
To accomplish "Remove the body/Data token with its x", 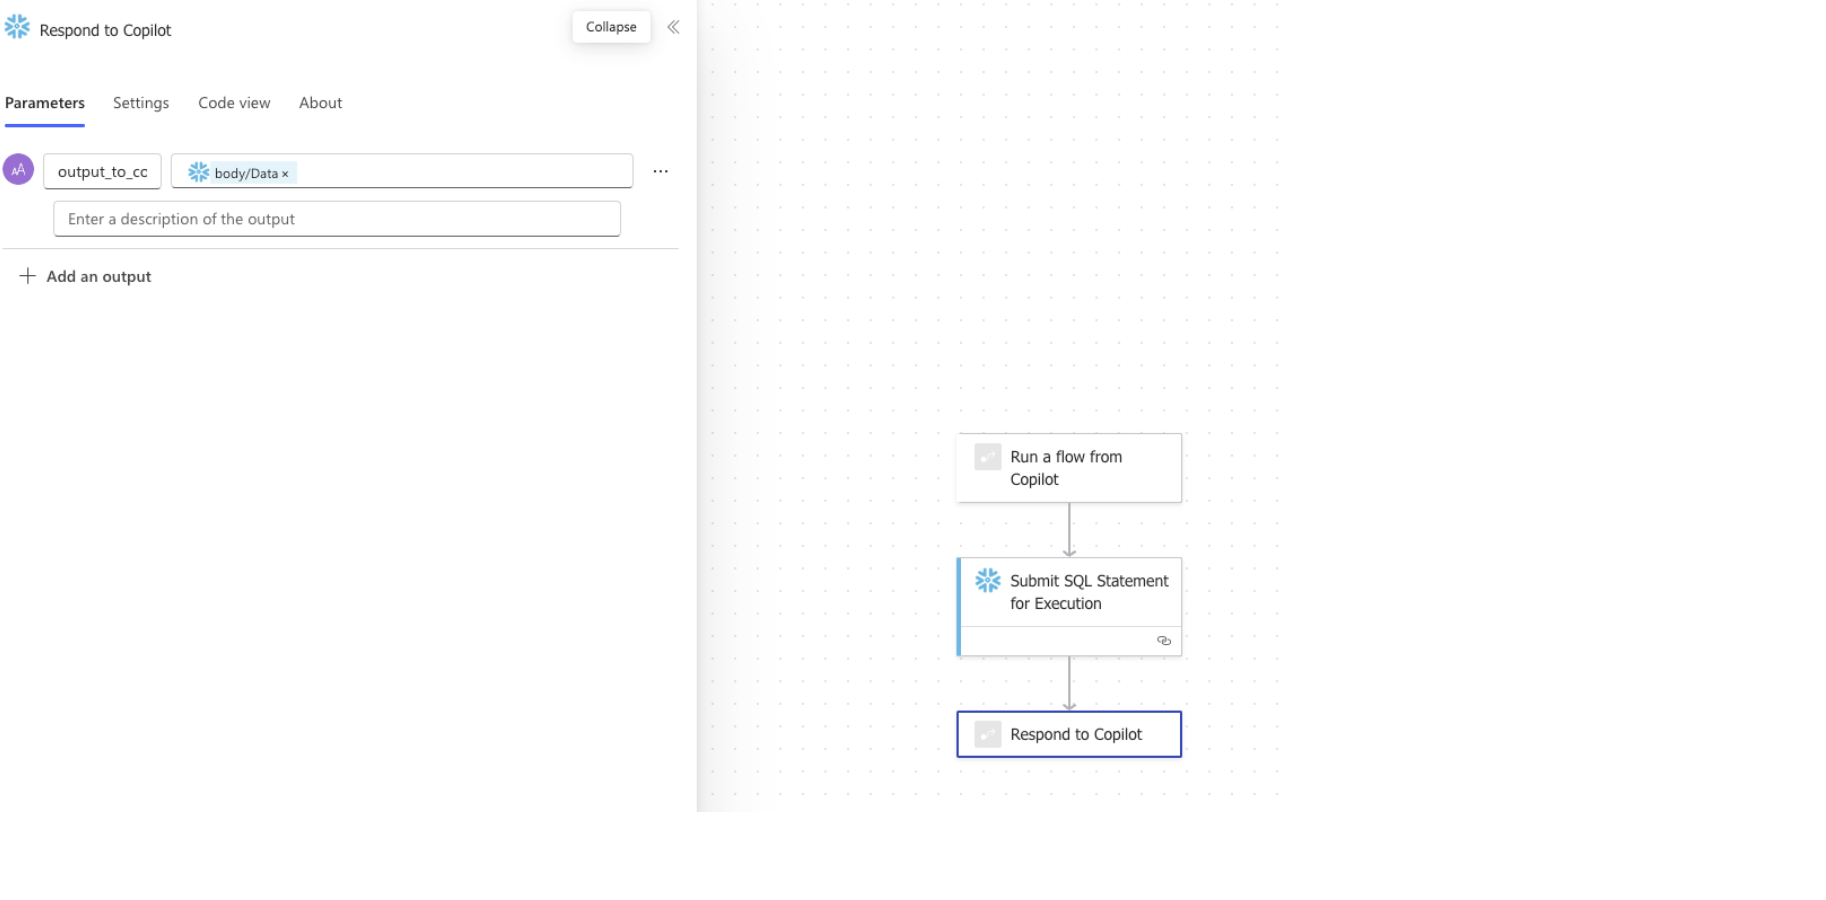I will (x=285, y=174).
